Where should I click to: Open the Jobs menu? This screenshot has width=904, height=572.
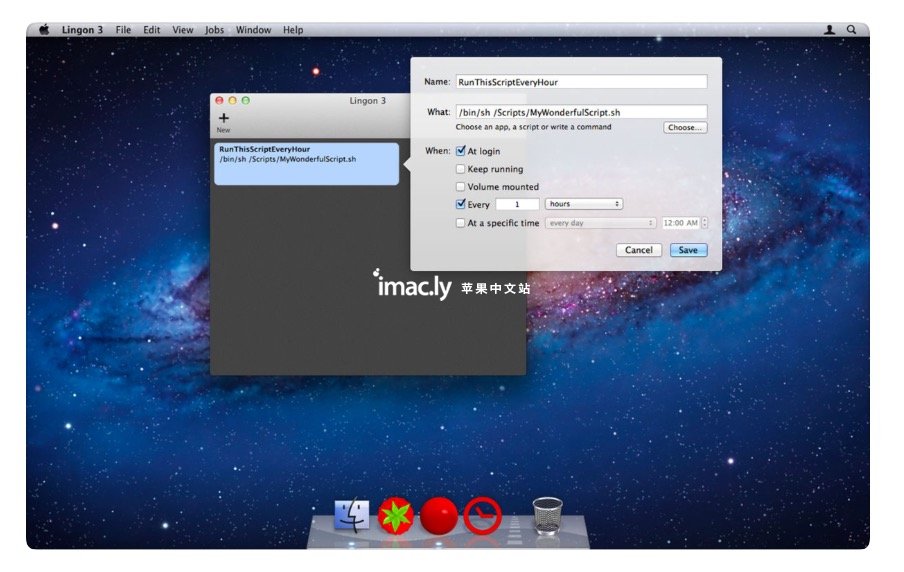[x=214, y=30]
